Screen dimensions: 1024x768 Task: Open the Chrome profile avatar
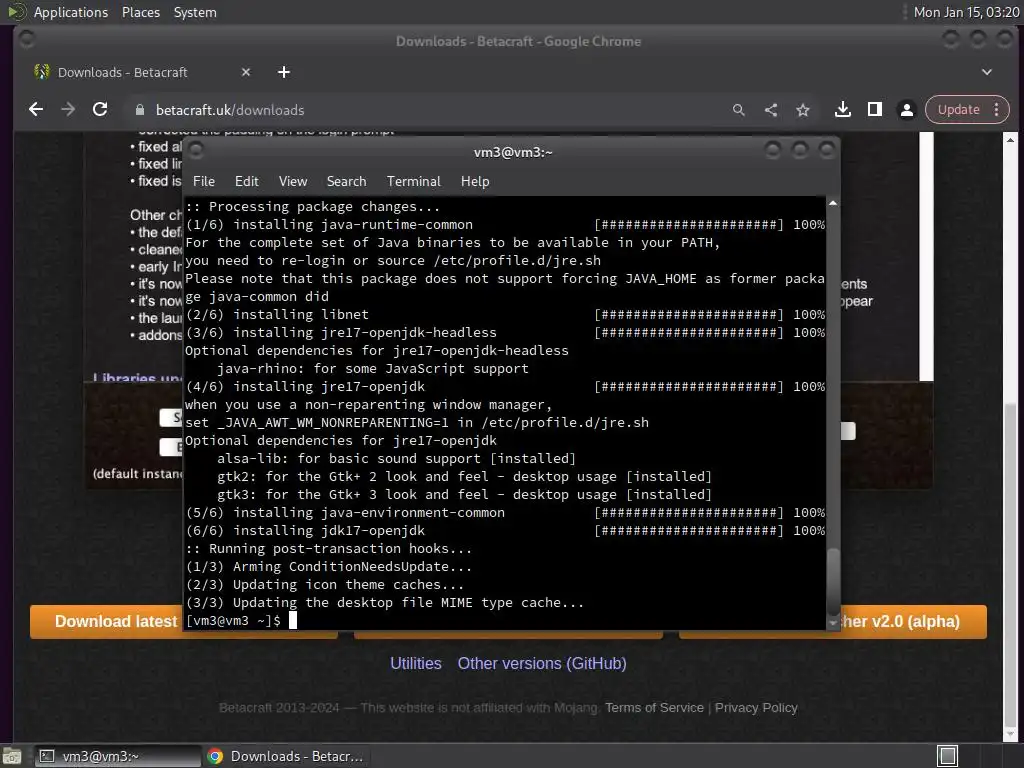coord(906,110)
